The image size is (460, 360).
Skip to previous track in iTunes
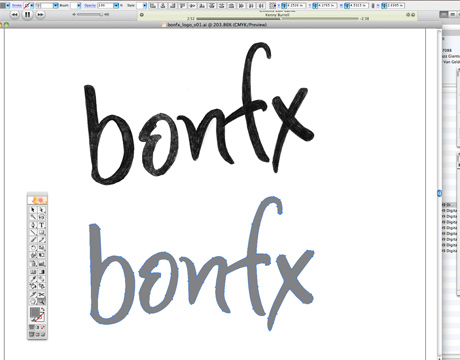click(14, 14)
